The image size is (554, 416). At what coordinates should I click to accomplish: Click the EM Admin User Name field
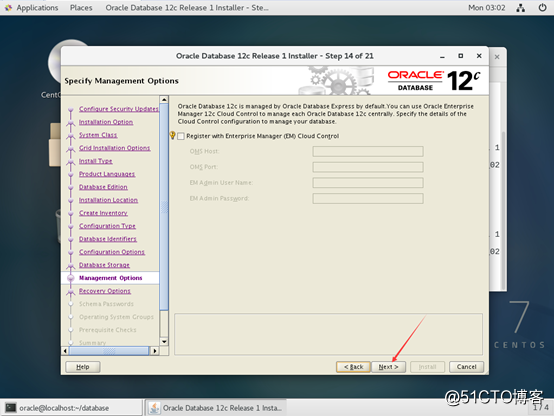coord(368,183)
